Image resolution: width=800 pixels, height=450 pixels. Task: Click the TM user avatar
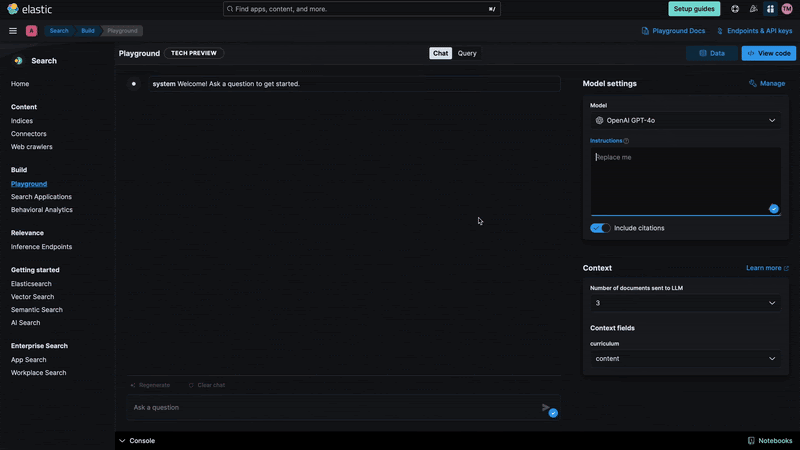click(787, 9)
